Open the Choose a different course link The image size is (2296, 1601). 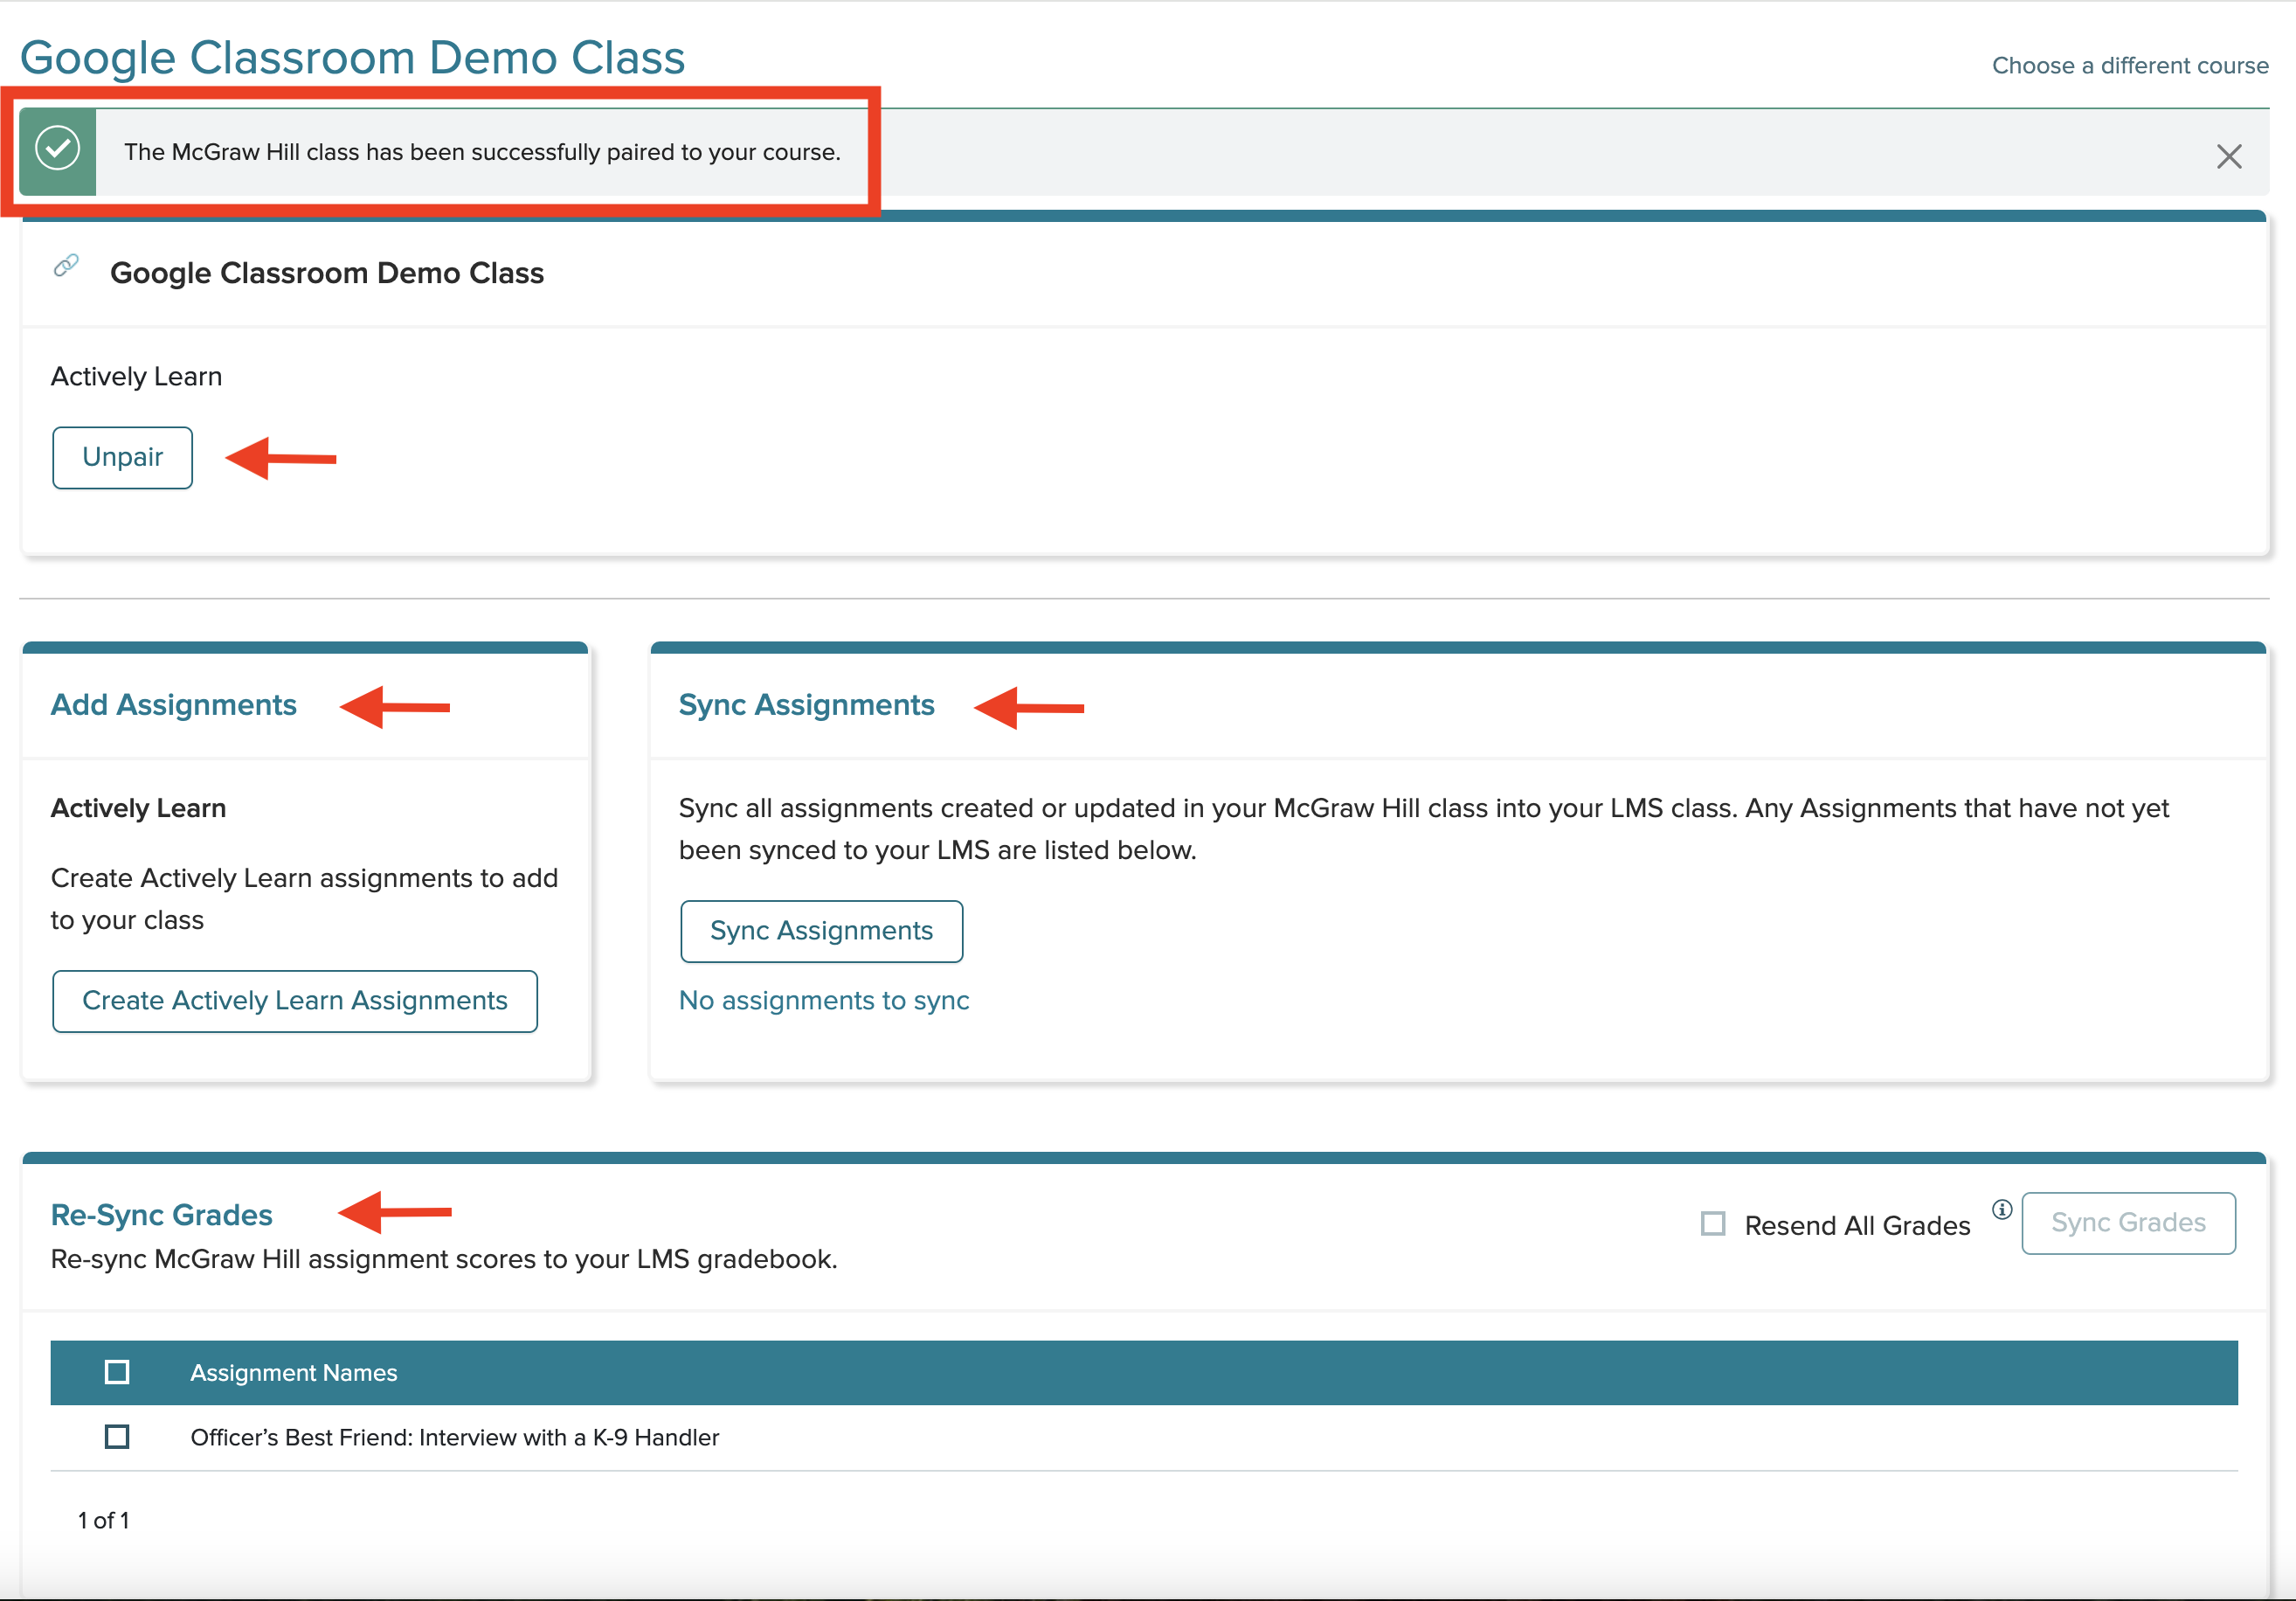(x=2130, y=66)
